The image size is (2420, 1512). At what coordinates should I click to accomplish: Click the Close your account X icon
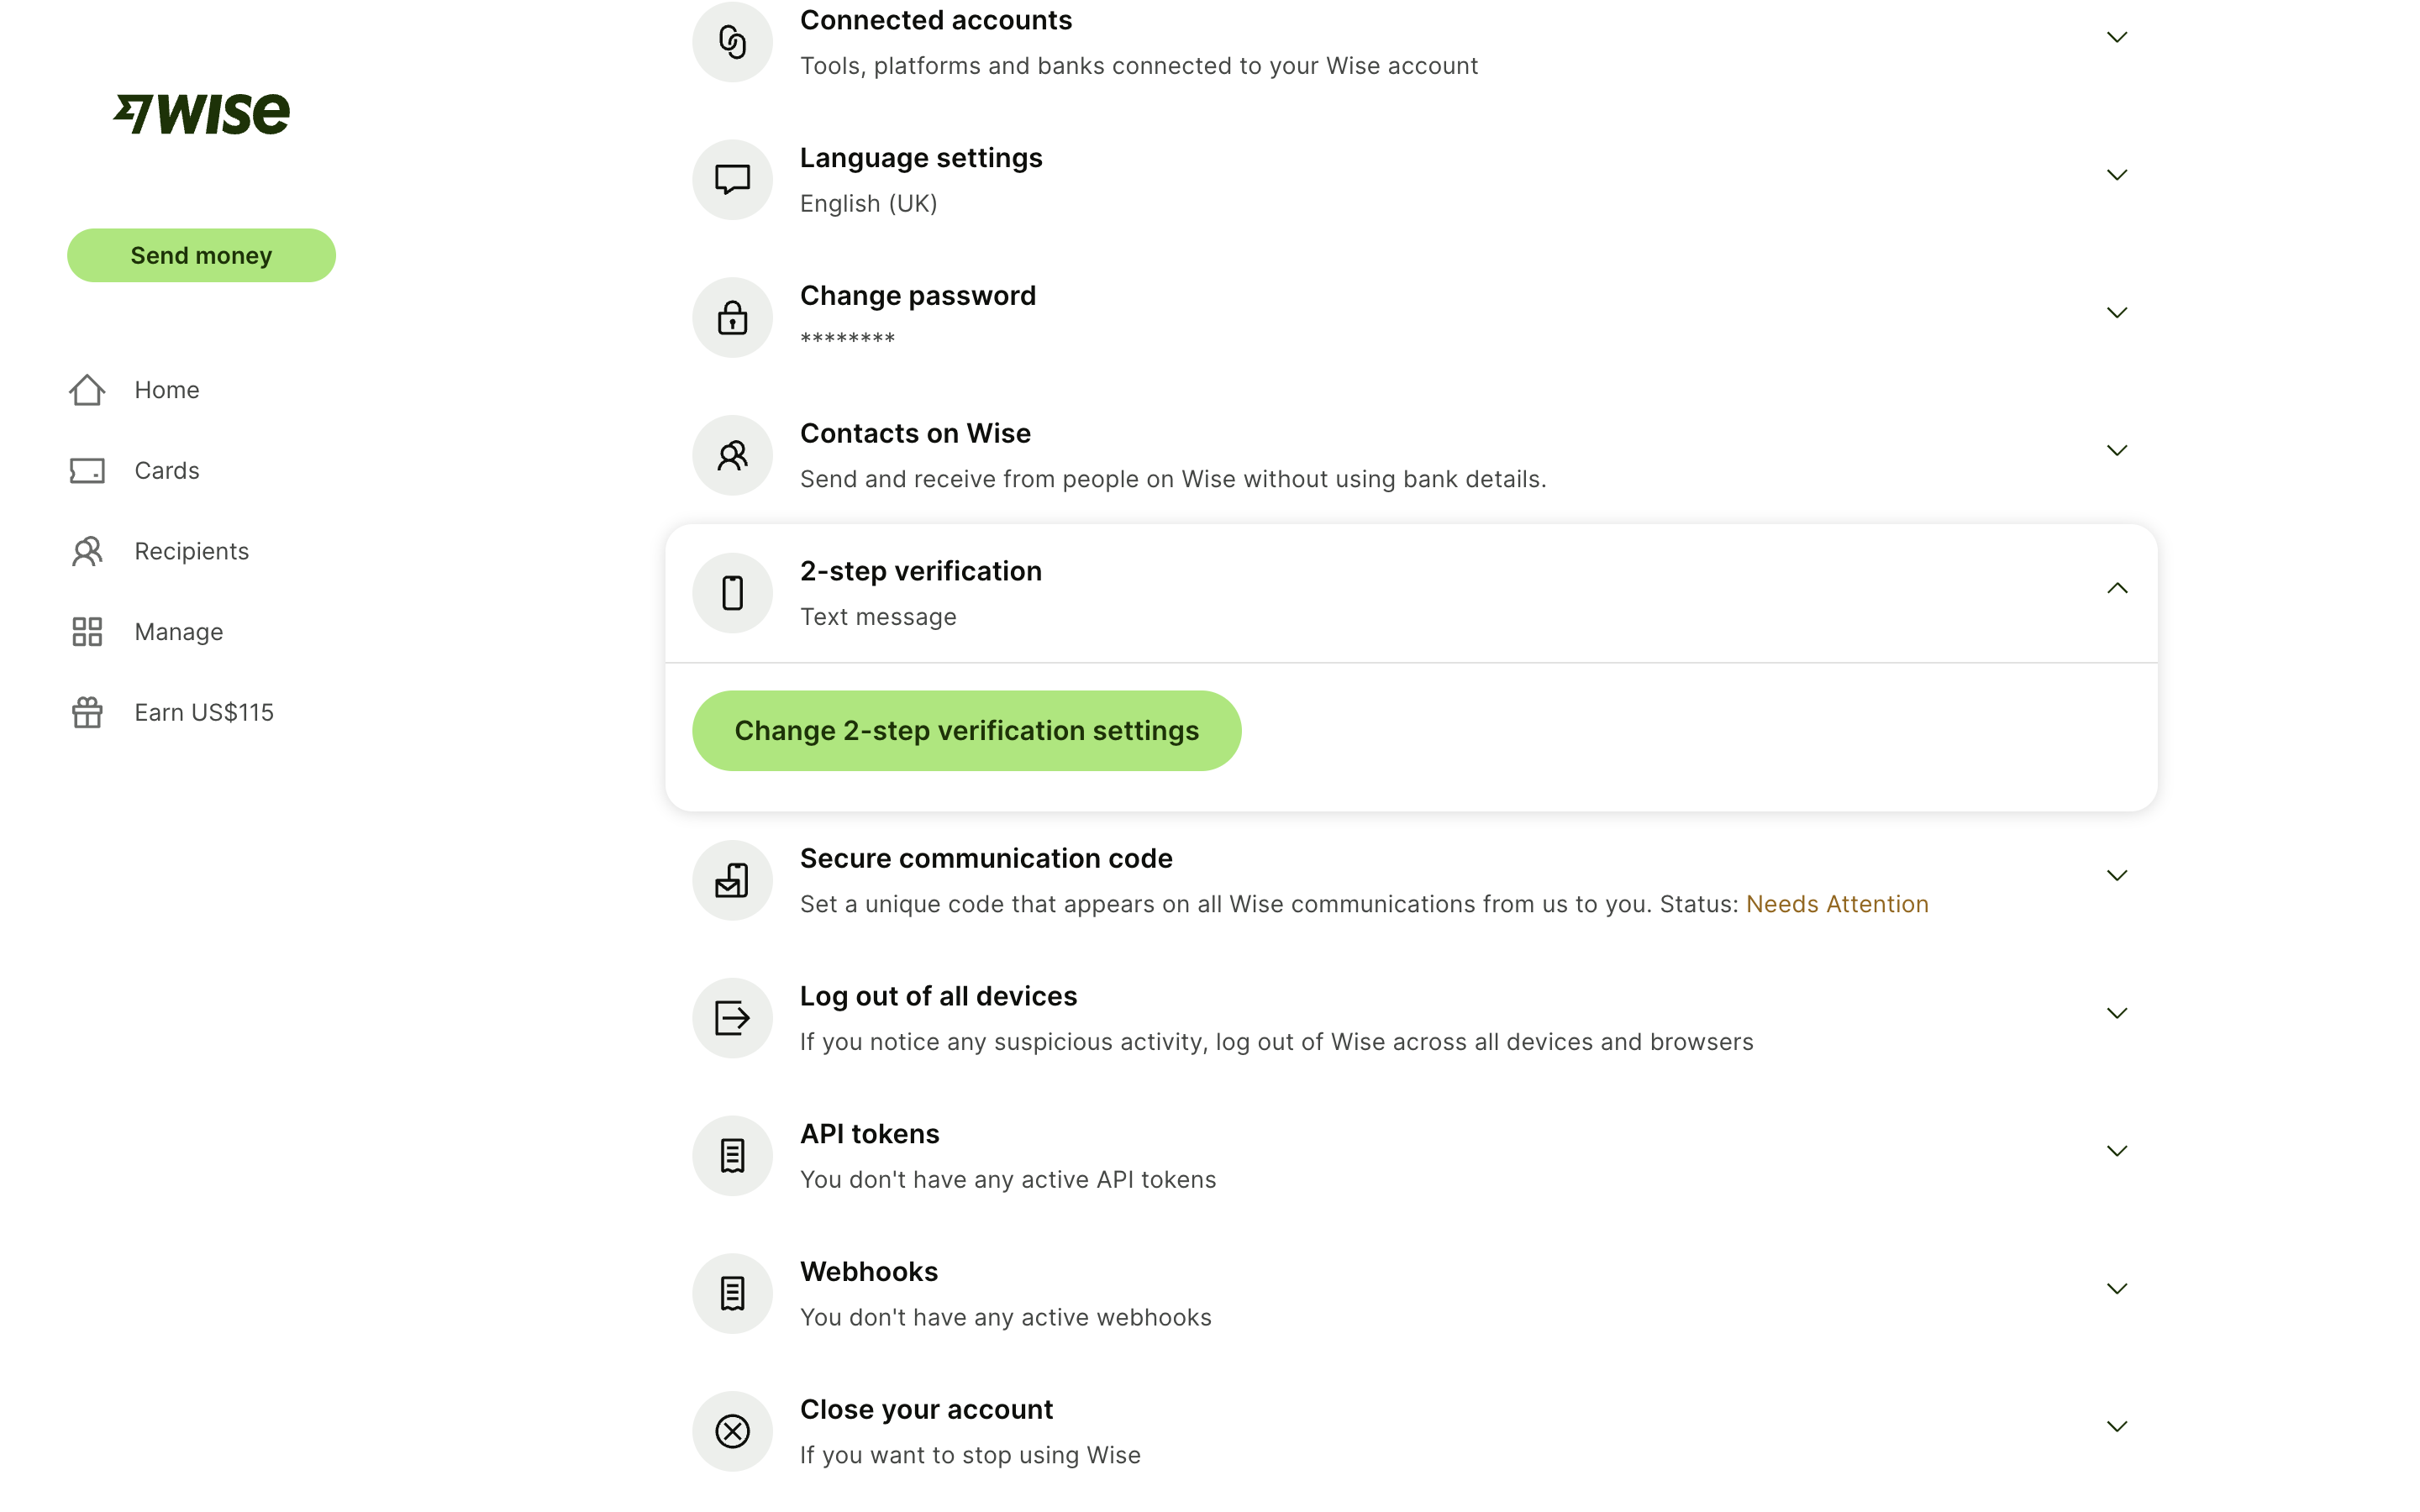click(732, 1431)
